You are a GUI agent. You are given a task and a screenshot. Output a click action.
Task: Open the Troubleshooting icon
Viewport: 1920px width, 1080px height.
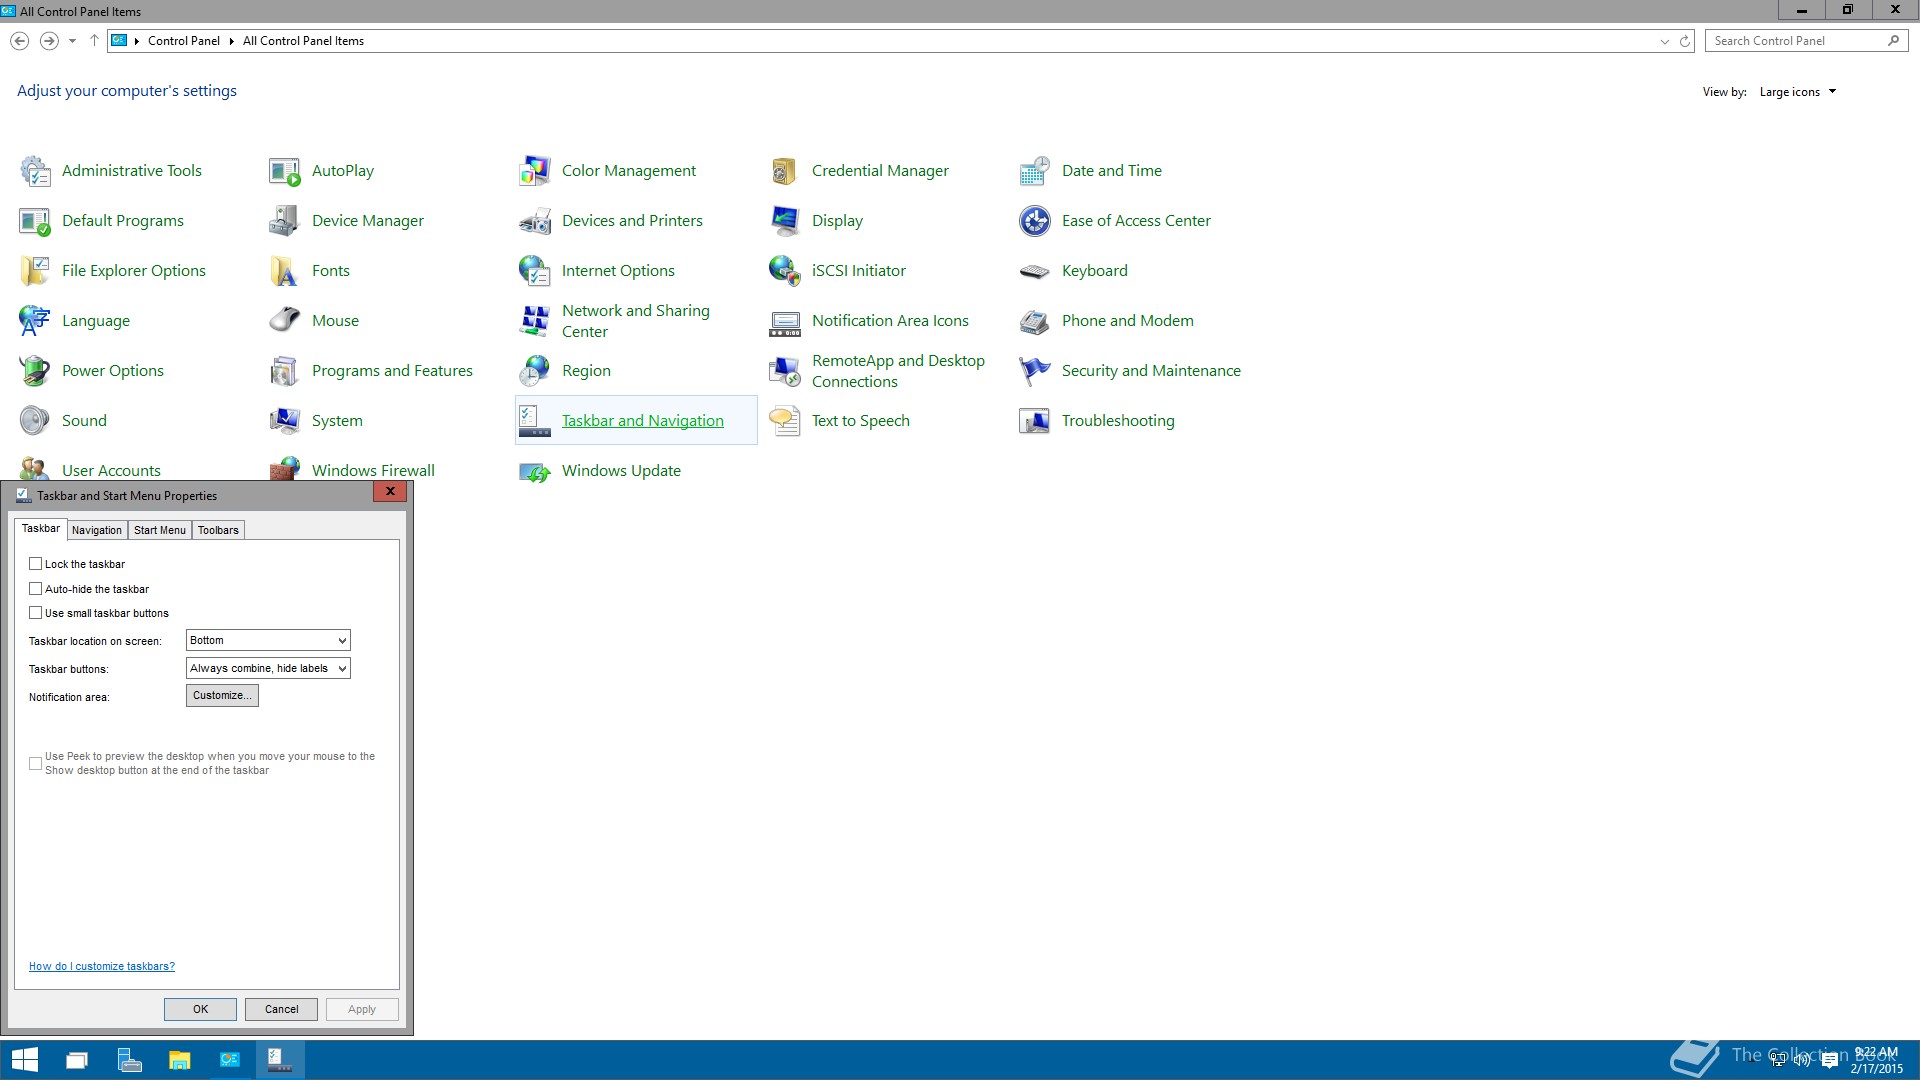click(1035, 421)
